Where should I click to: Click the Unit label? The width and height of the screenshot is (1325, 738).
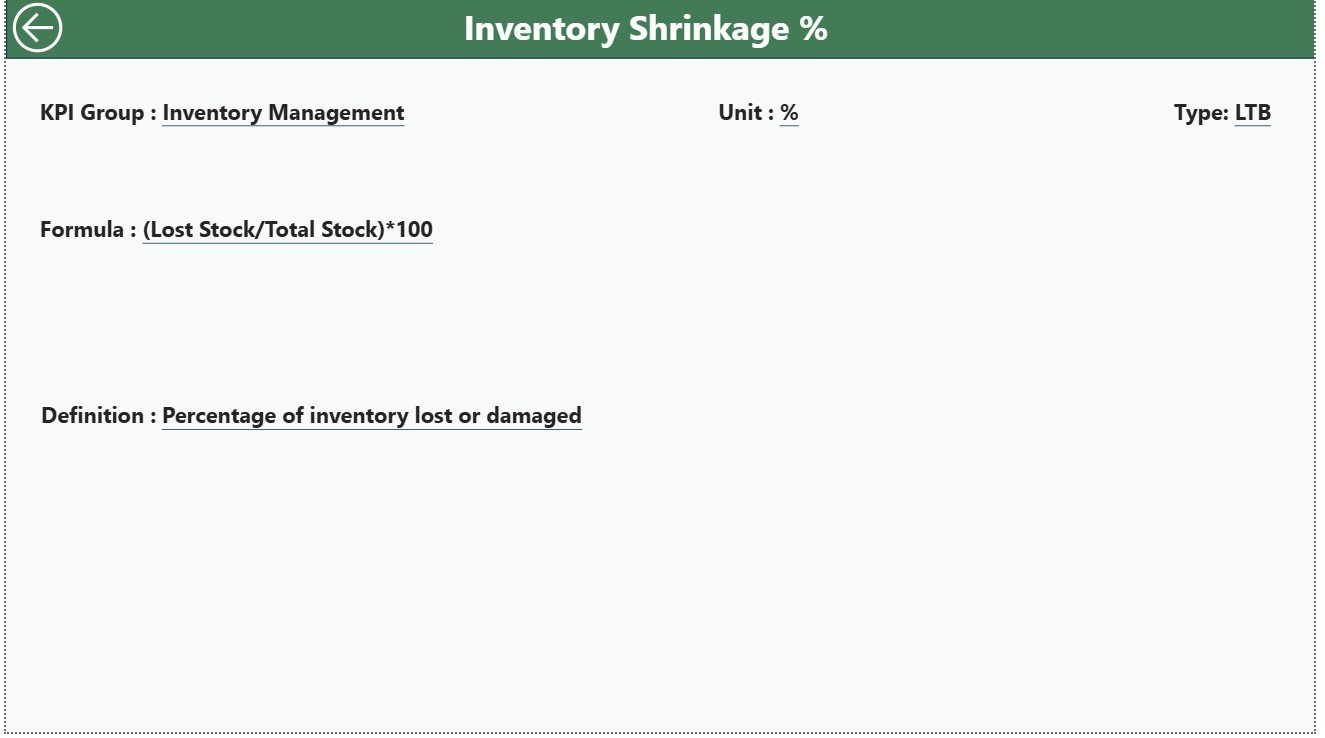[x=740, y=113]
